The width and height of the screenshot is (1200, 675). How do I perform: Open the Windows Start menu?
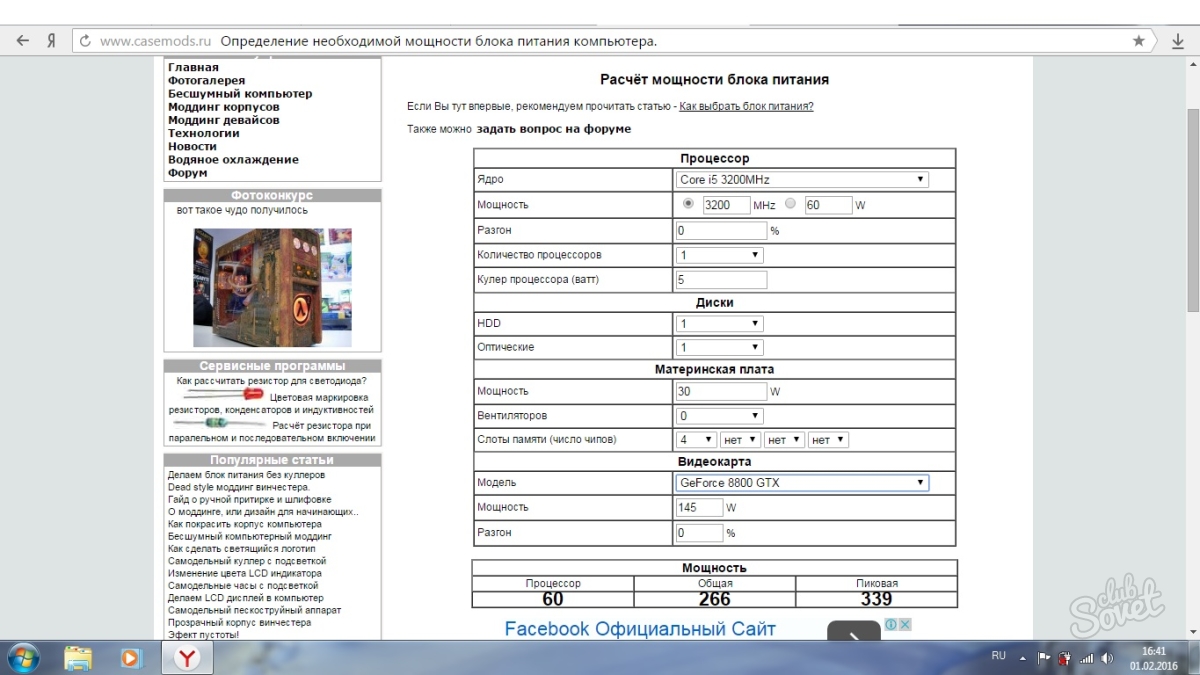22,658
